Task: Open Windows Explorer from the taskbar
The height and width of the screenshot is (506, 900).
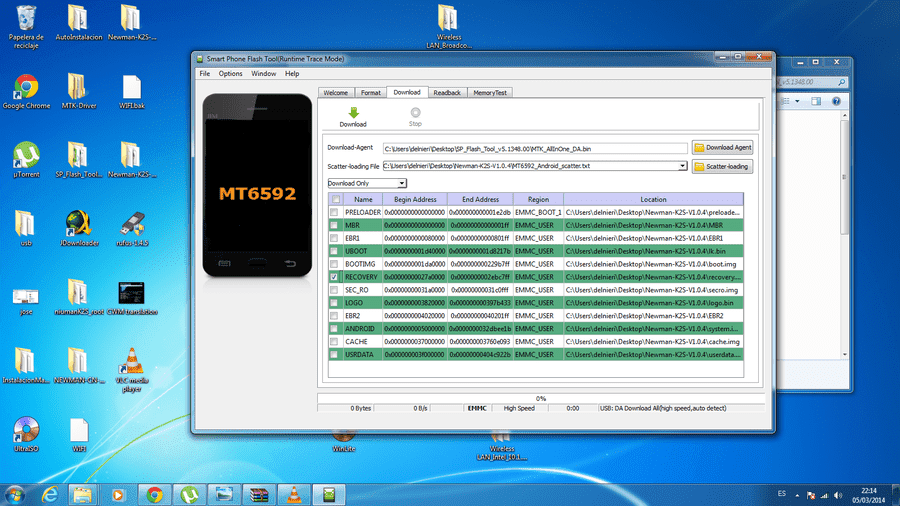Action: [83, 495]
